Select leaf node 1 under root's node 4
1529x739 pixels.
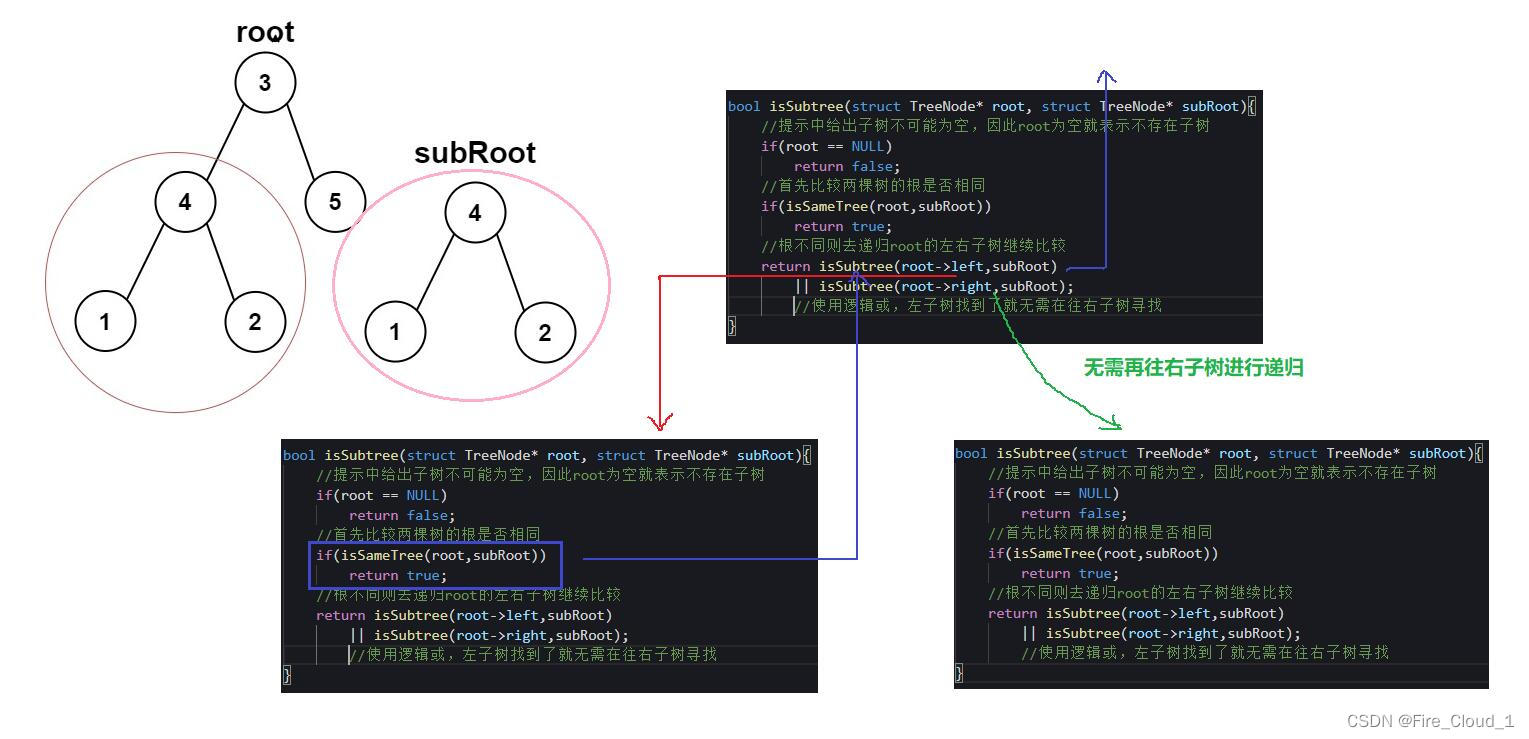click(x=105, y=322)
